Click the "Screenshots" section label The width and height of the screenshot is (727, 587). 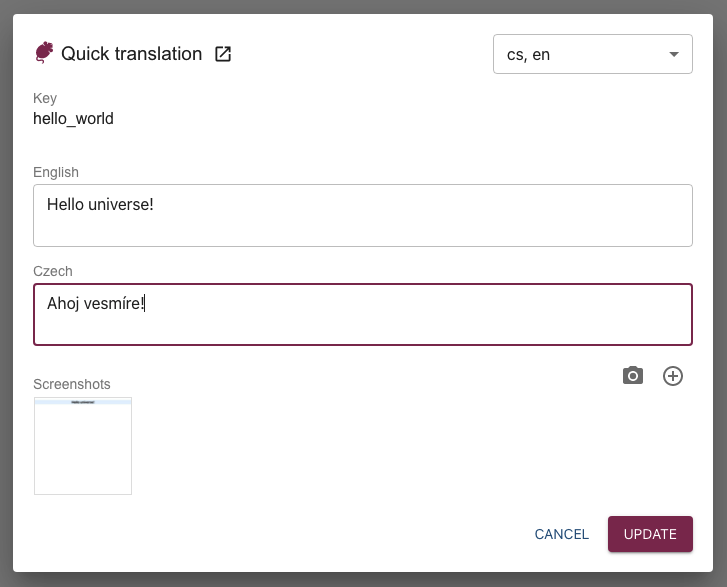click(72, 384)
